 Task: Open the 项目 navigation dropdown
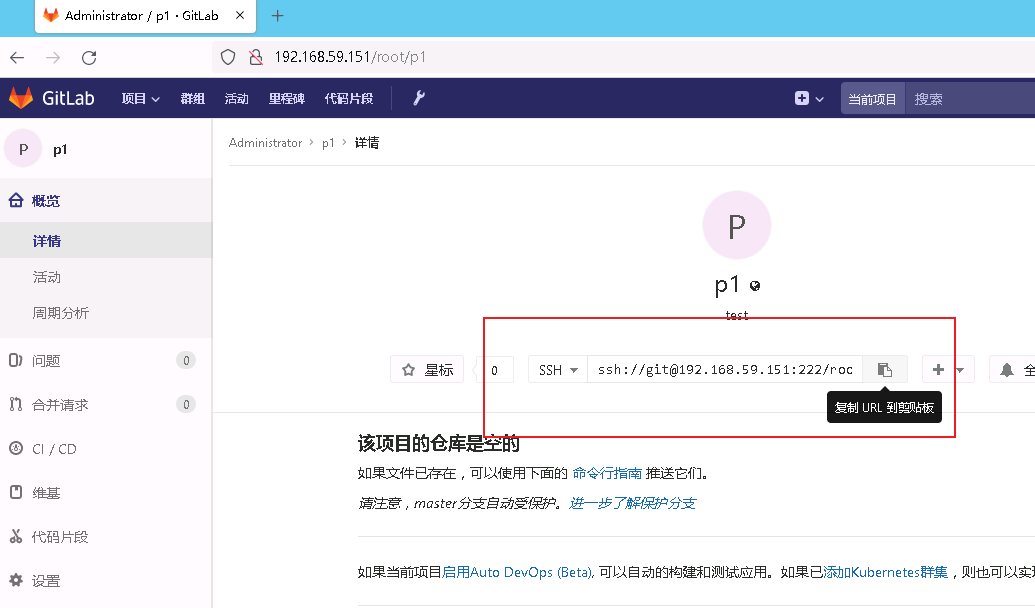pyautogui.click(x=139, y=98)
